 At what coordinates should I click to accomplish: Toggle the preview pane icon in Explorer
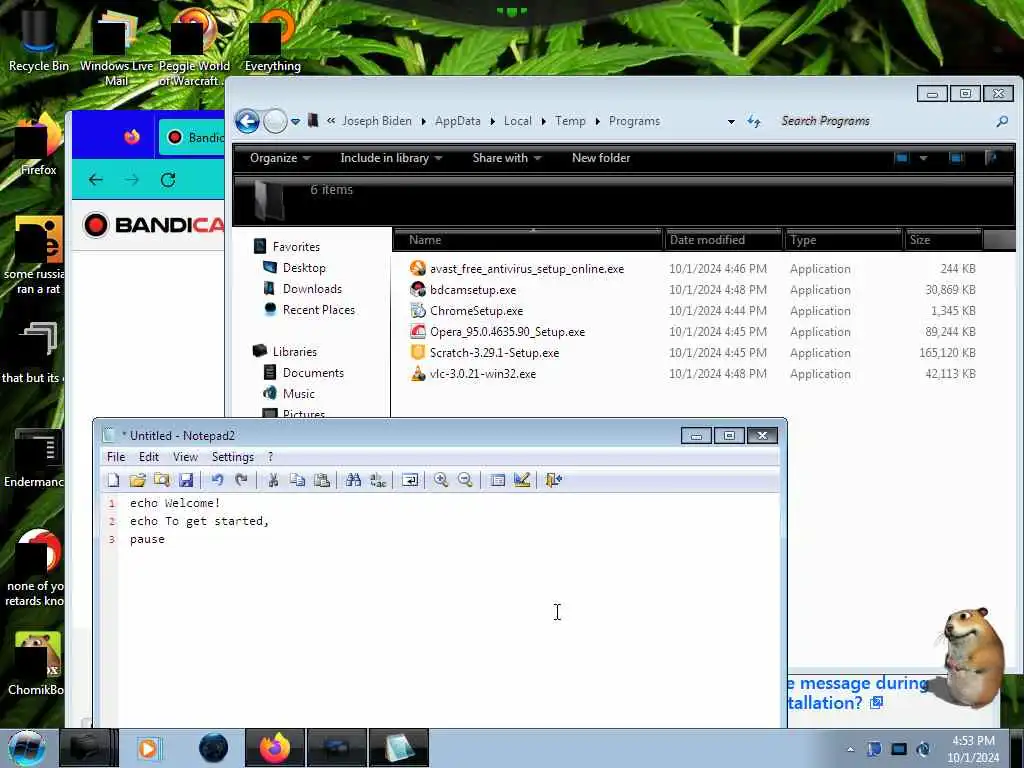tap(956, 158)
